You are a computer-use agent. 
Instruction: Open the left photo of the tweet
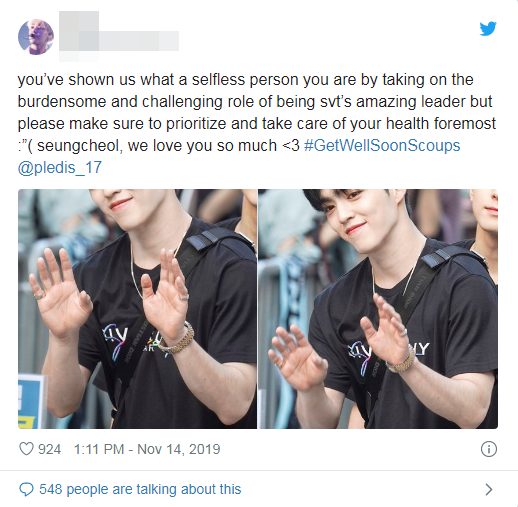coord(137,309)
